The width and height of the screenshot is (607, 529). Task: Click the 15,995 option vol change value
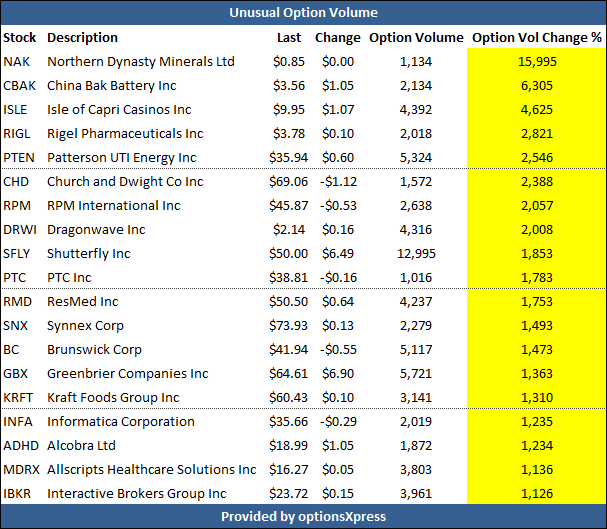pos(537,62)
